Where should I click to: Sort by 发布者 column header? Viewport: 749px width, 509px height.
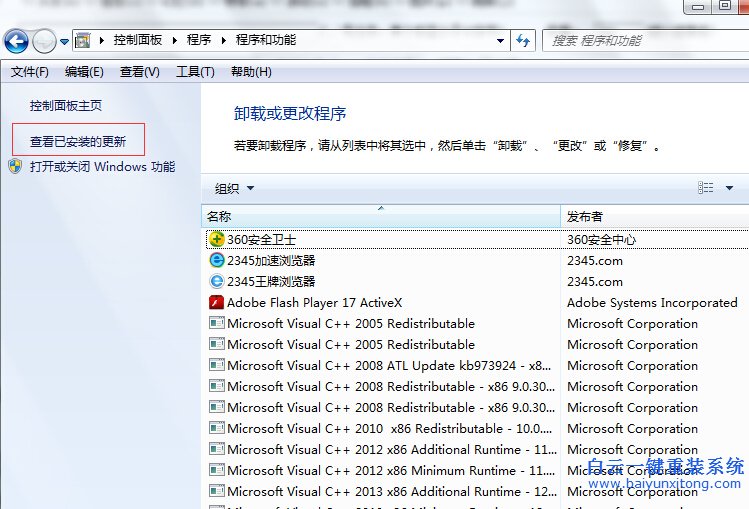tap(650, 217)
